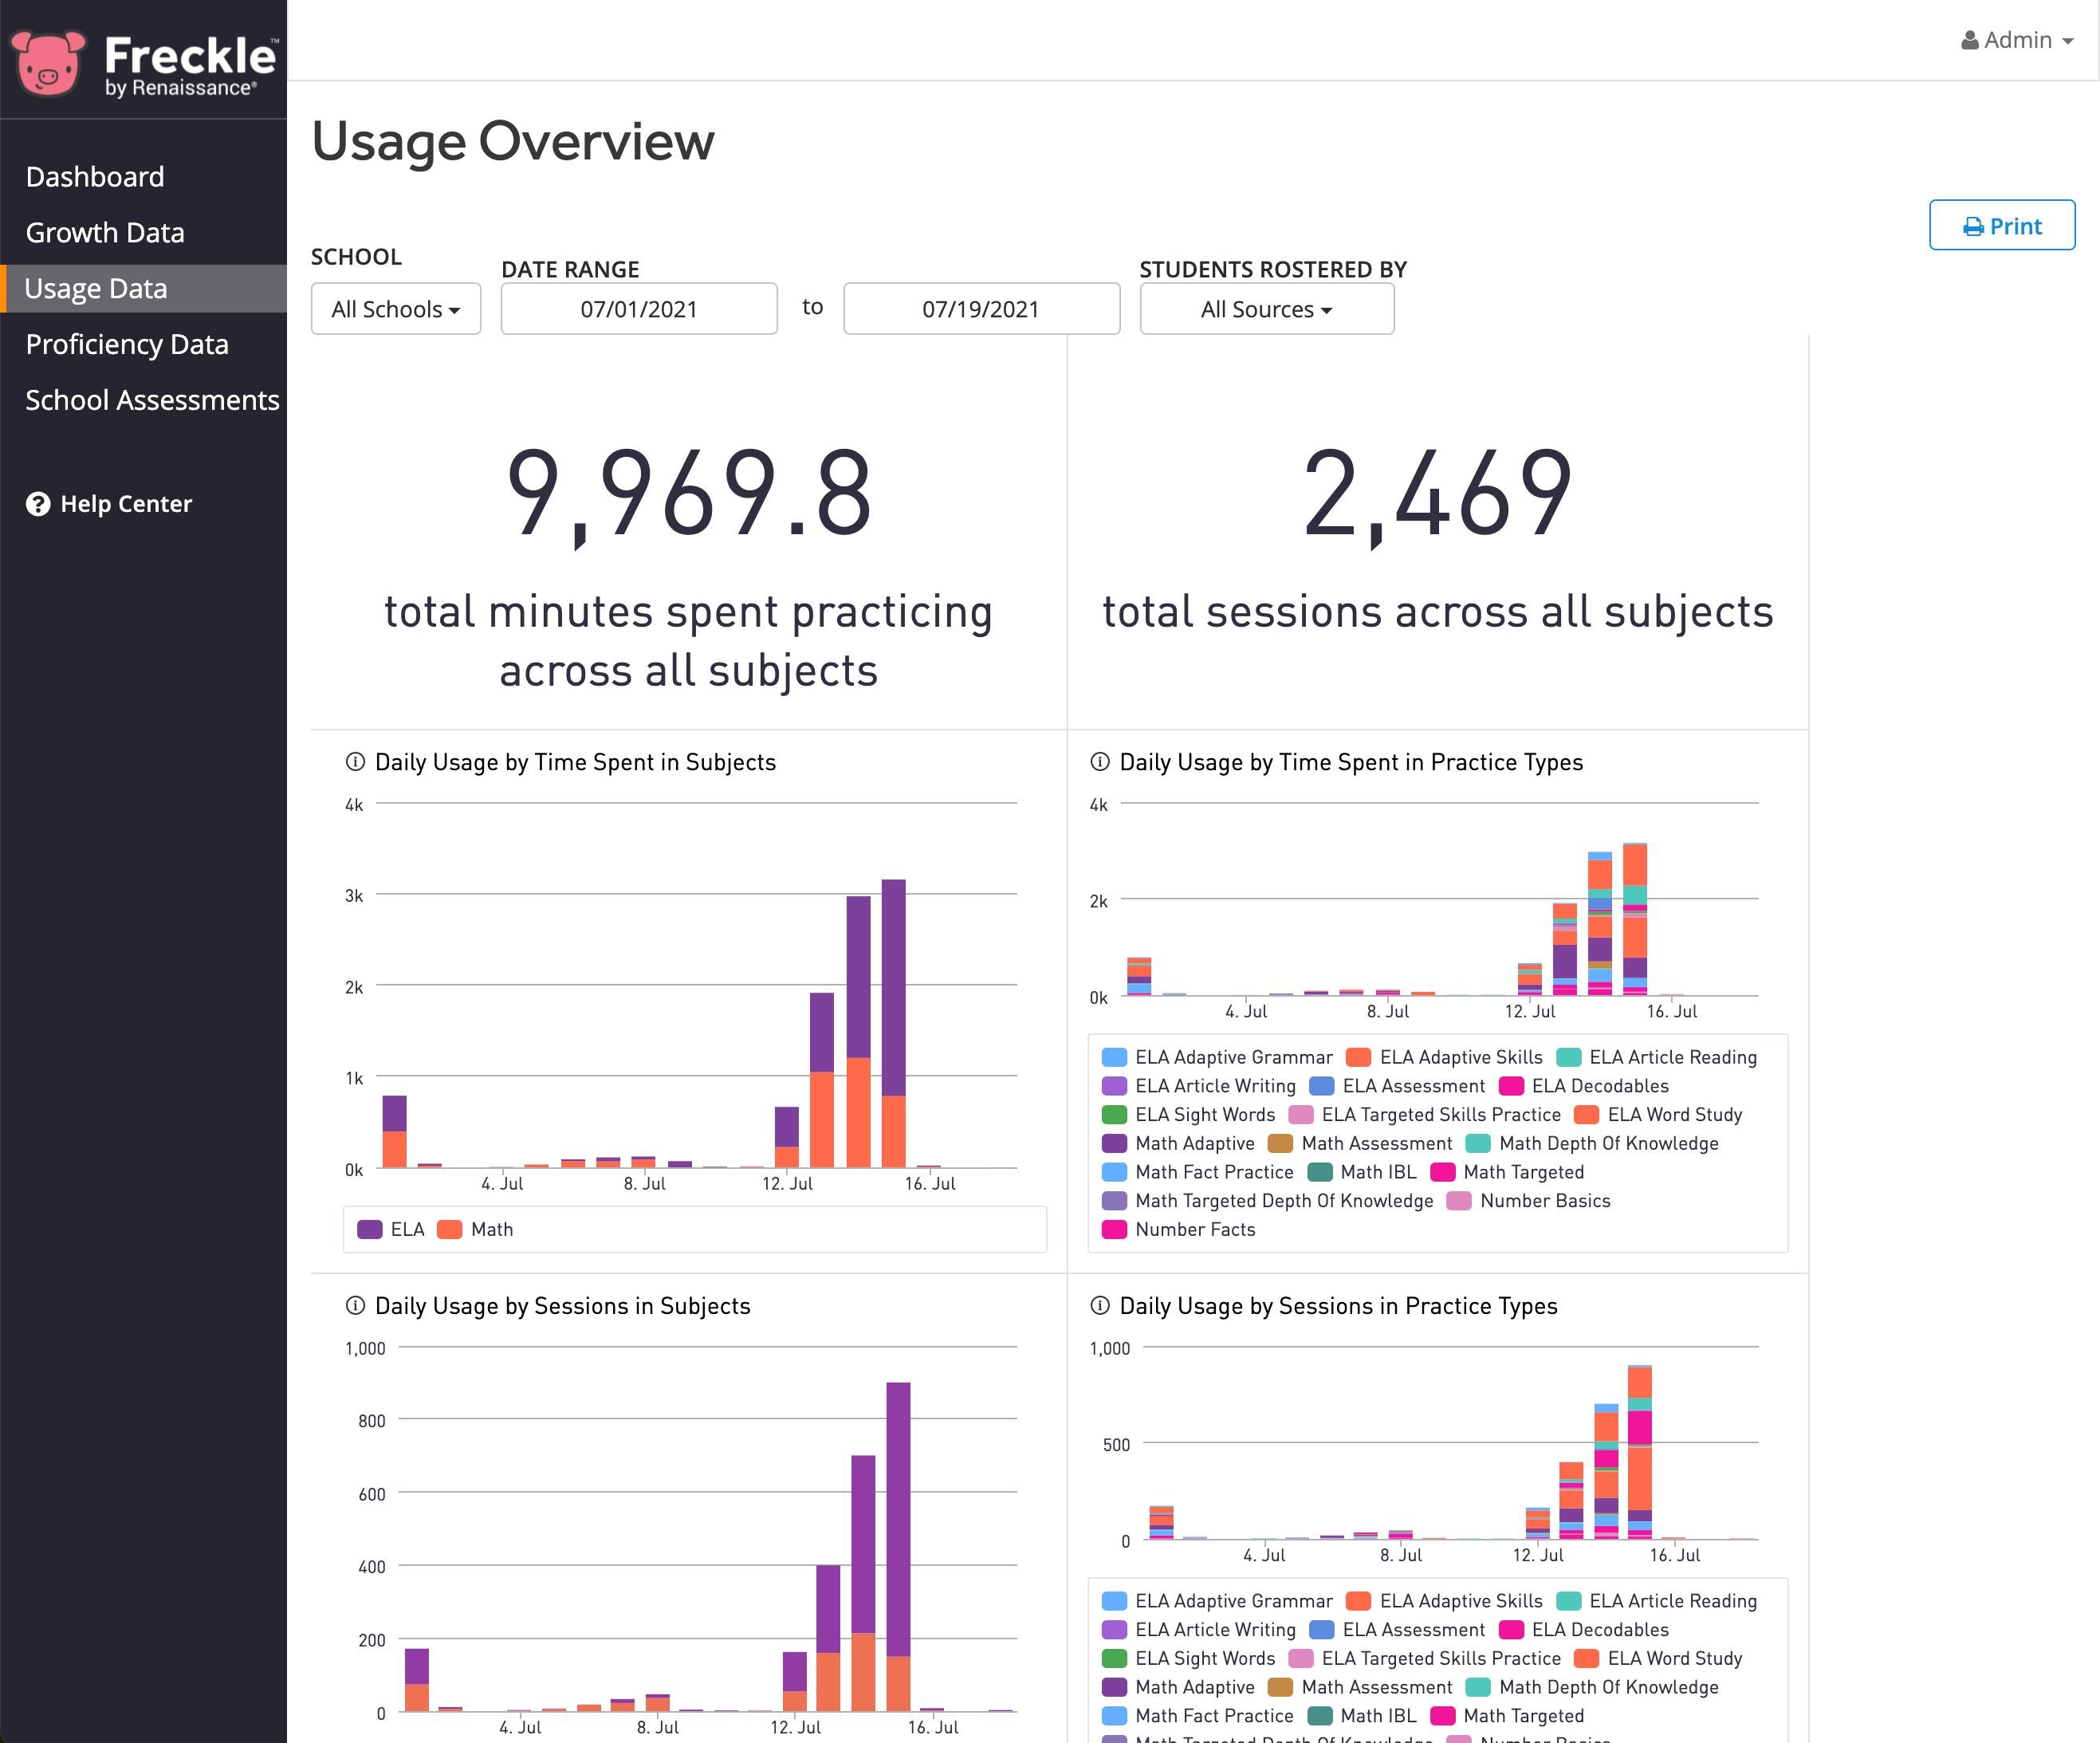Toggle ELA Targeted Skills Practice in Time Spent legend

pyautogui.click(x=1425, y=1114)
